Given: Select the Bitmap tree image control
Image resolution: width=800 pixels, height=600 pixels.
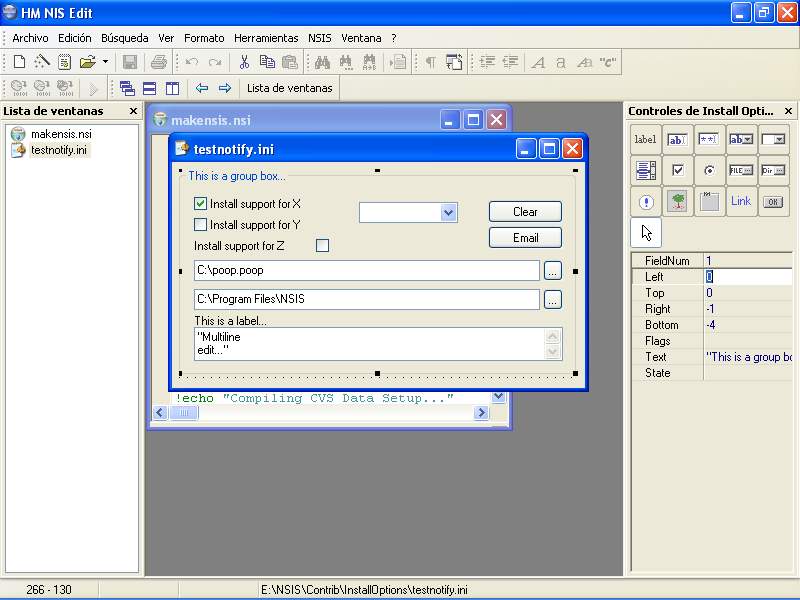Looking at the screenshot, I should click(677, 202).
